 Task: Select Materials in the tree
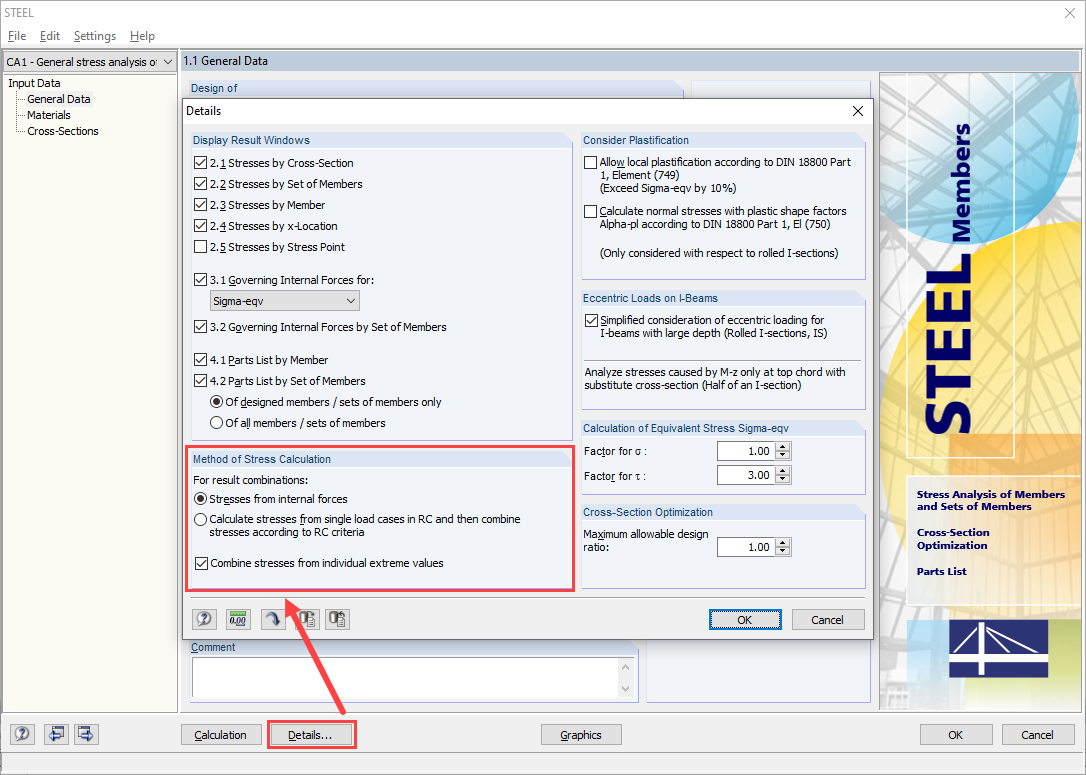pyautogui.click(x=48, y=115)
